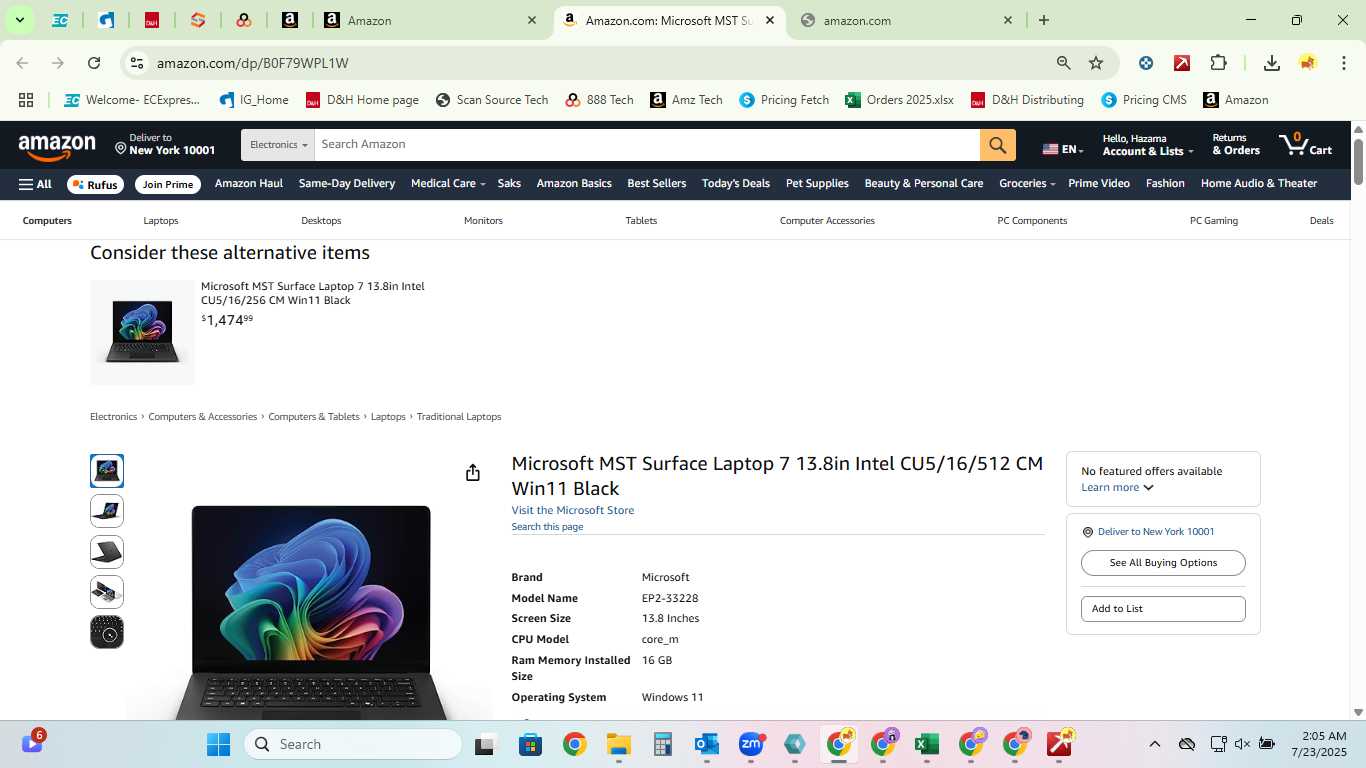
Task: Click the Join Prime button
Action: 167,185
